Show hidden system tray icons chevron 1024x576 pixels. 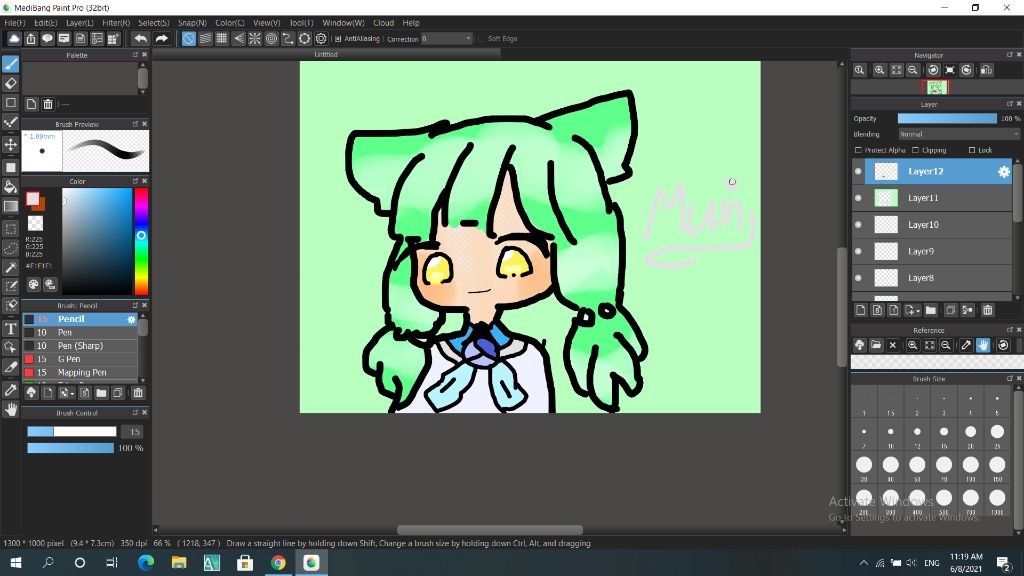[863, 562]
